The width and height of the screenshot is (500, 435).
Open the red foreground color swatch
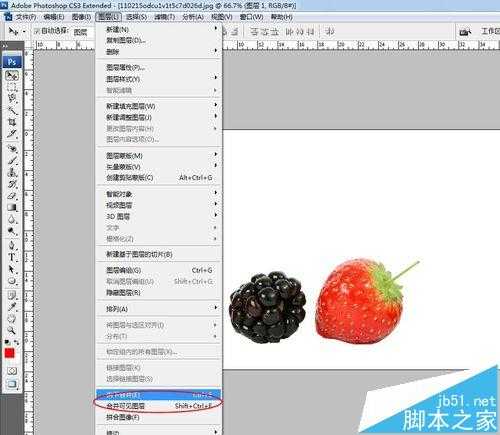[9, 353]
